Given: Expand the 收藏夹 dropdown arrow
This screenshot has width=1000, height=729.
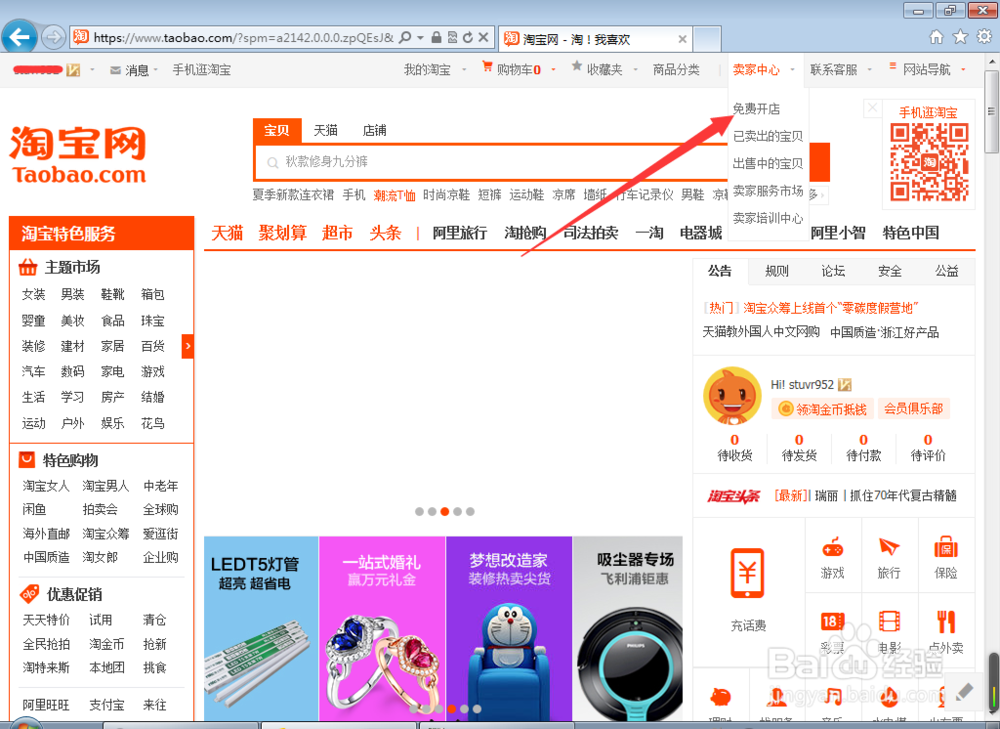Looking at the screenshot, I should [636, 70].
